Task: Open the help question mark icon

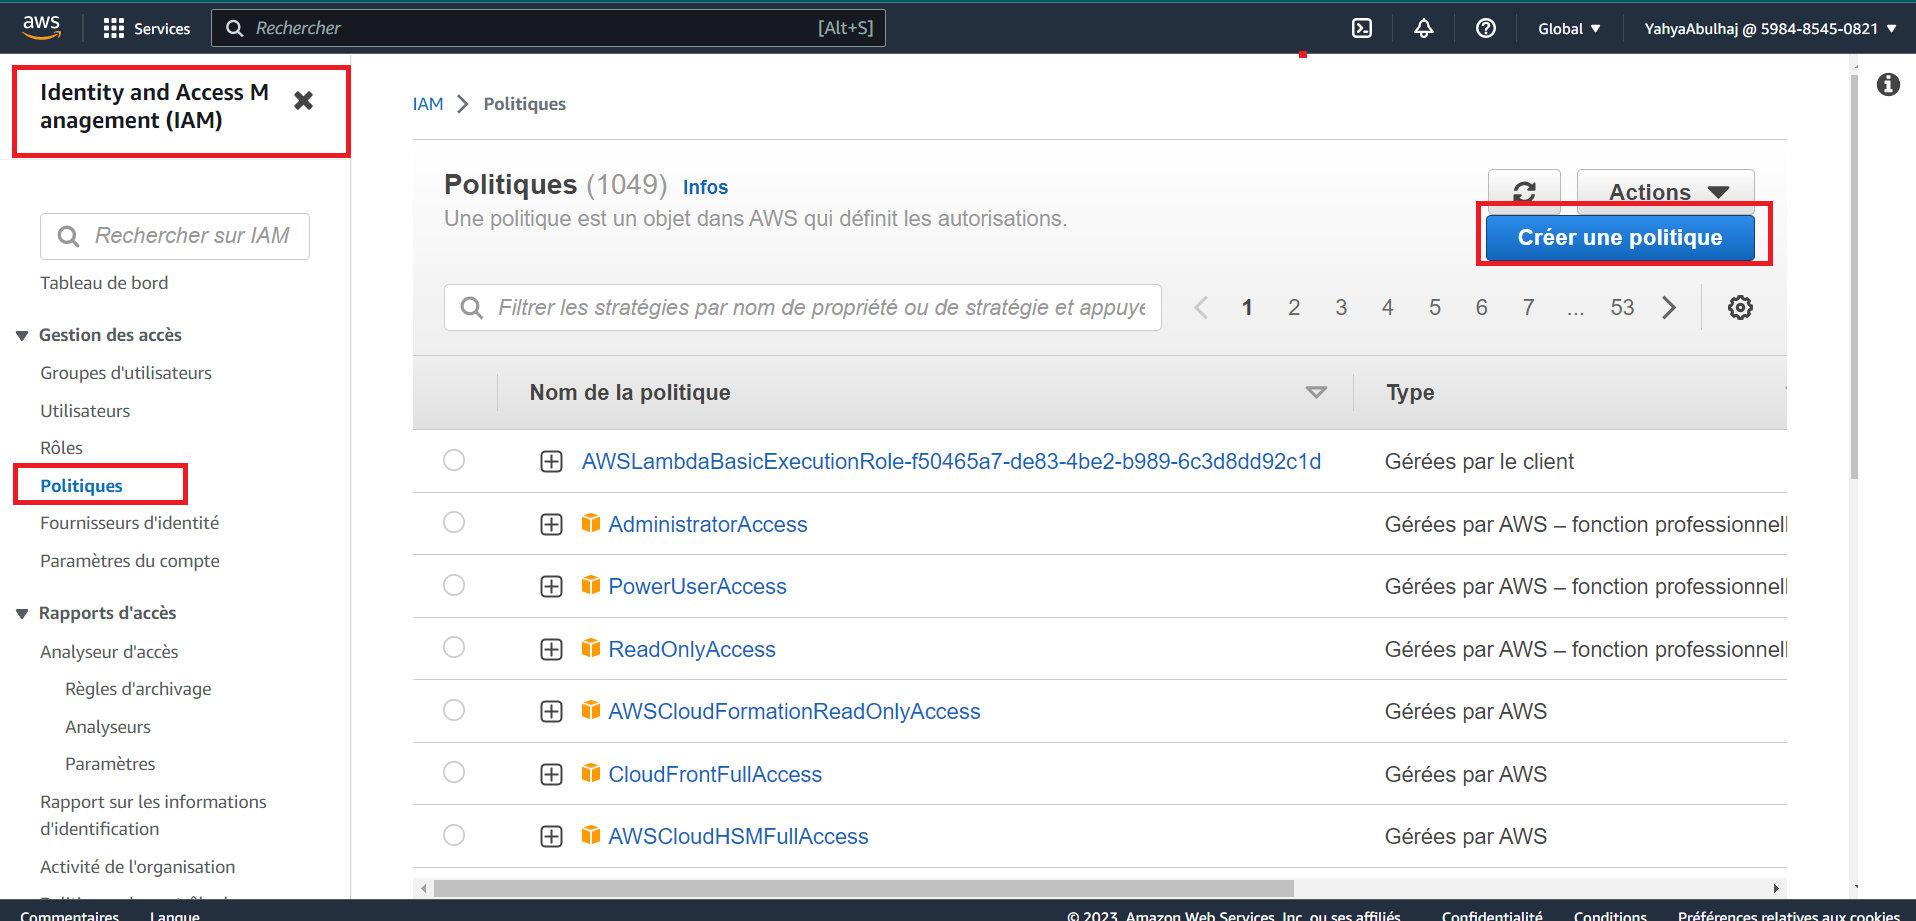Action: [x=1486, y=28]
